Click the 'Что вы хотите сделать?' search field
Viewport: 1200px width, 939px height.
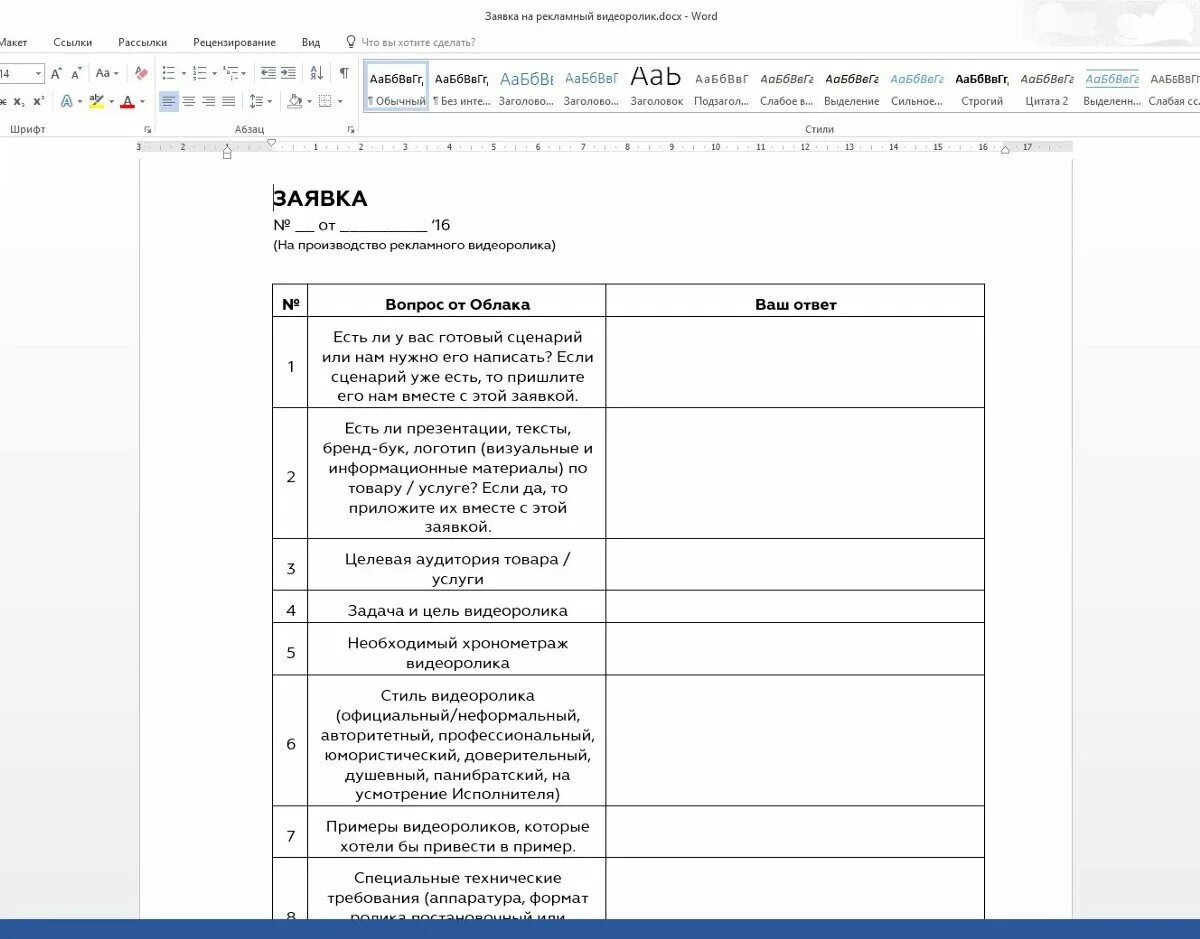point(418,42)
